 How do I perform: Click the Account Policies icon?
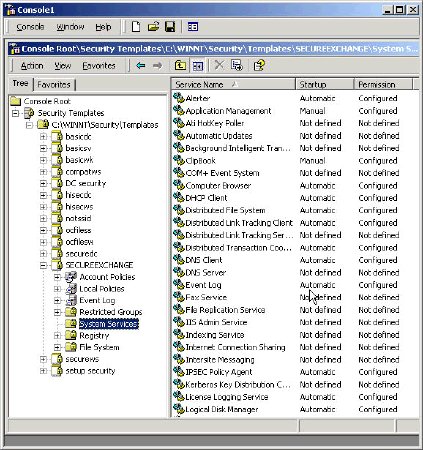(71, 277)
